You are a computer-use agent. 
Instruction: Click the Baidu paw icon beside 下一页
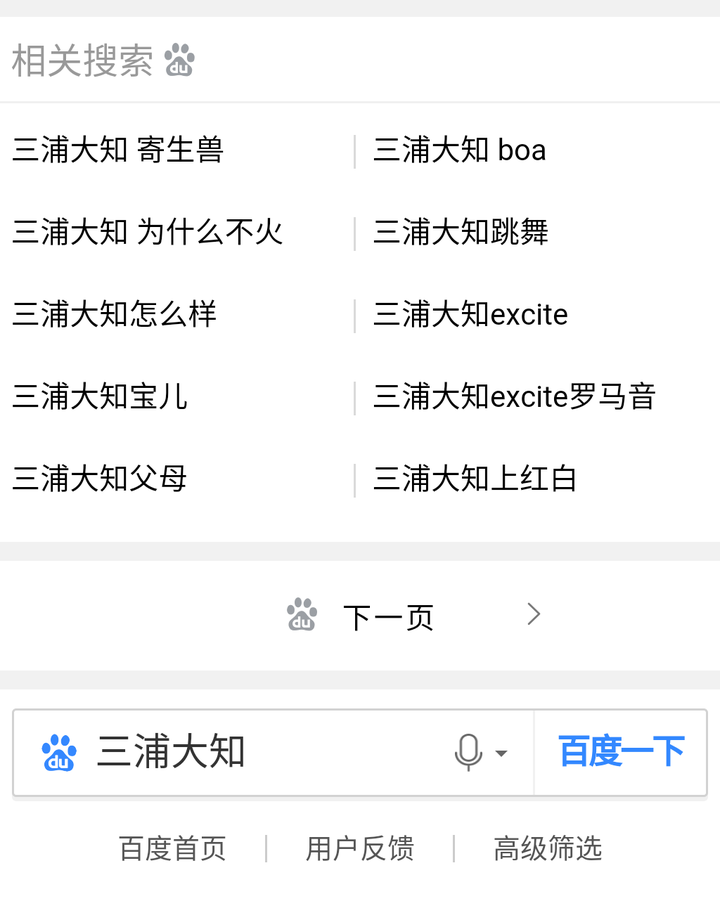[301, 615]
